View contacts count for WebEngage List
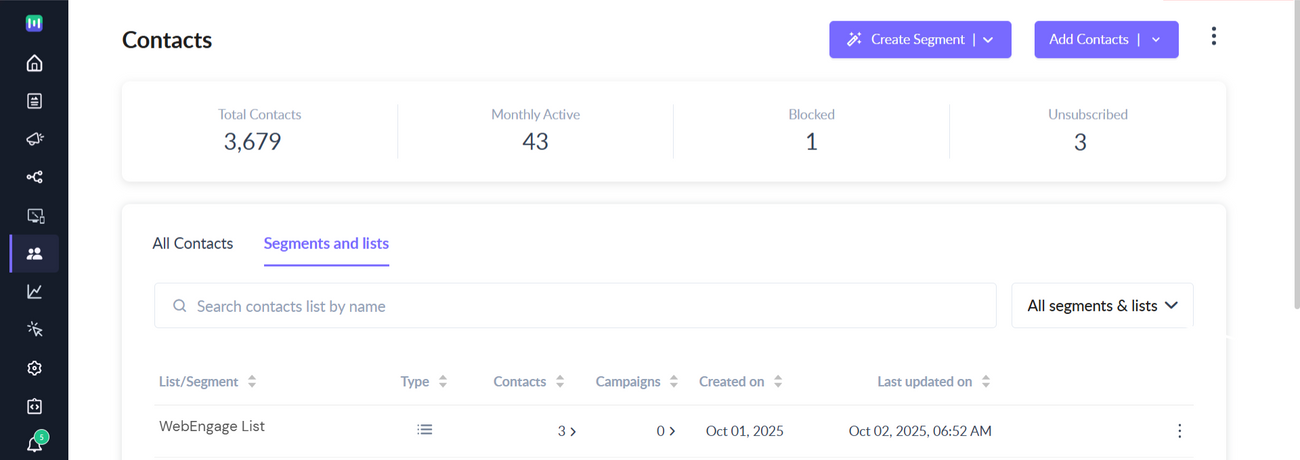 567,431
